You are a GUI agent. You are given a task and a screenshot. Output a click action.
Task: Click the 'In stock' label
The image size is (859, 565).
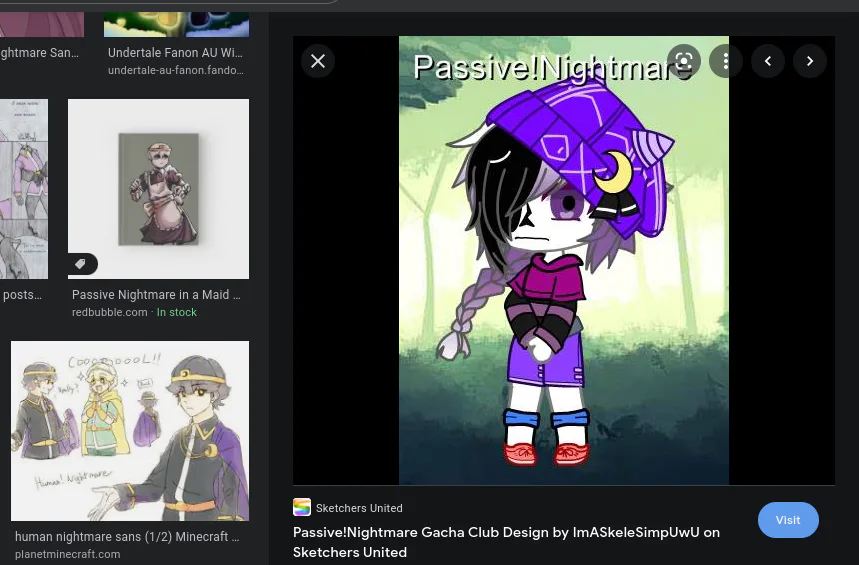pyautogui.click(x=176, y=312)
